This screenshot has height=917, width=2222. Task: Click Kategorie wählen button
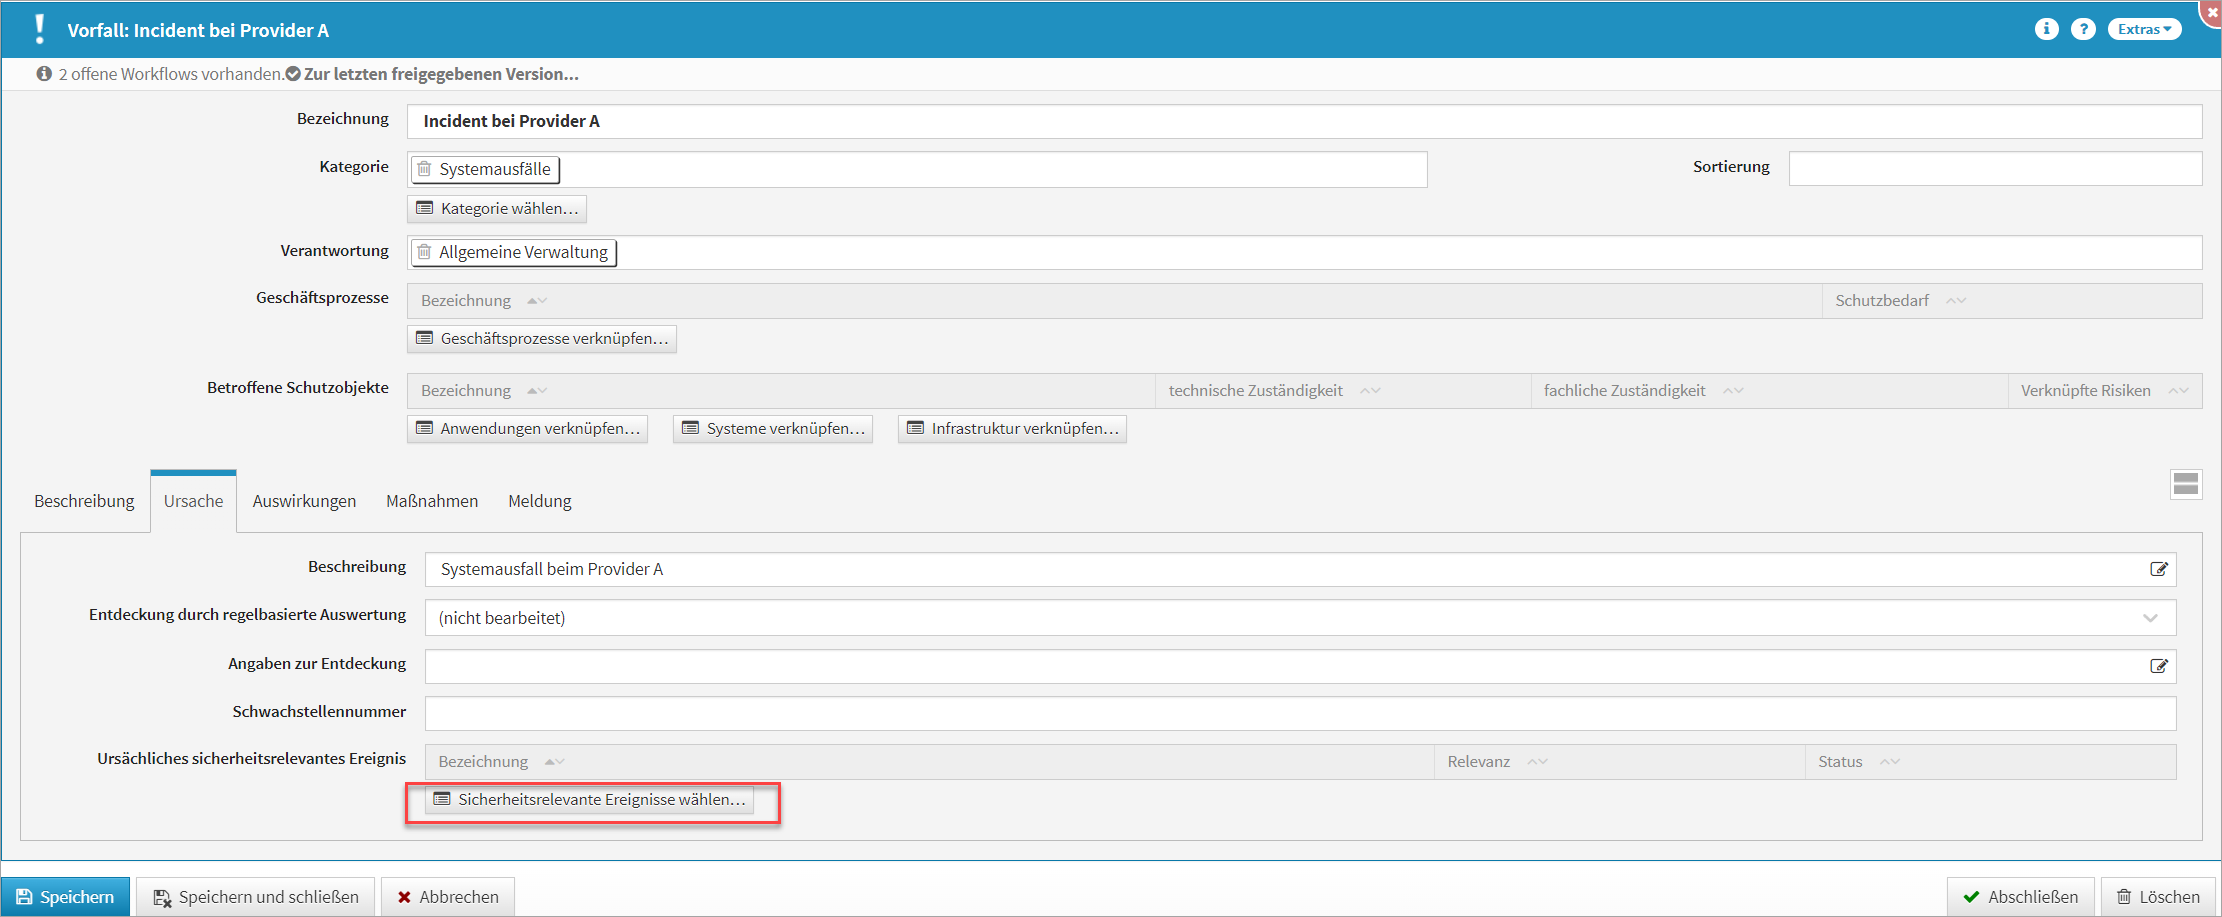click(497, 209)
